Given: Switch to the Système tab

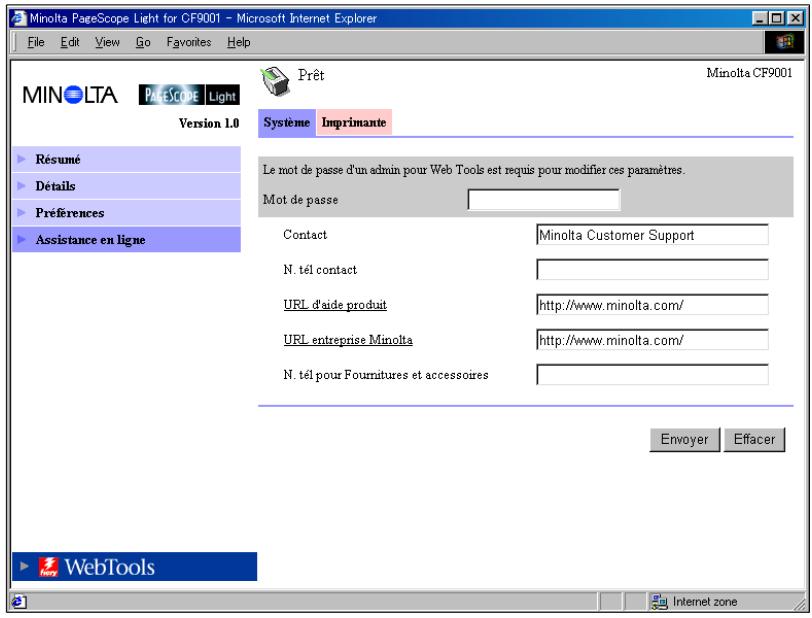Looking at the screenshot, I should tap(287, 123).
